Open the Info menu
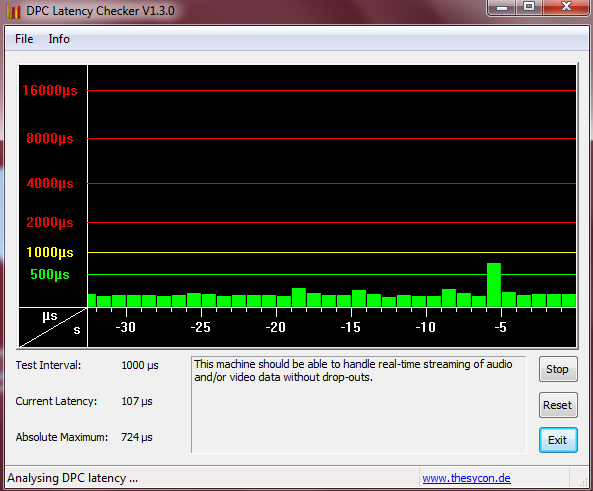The image size is (593, 491). pyautogui.click(x=59, y=39)
